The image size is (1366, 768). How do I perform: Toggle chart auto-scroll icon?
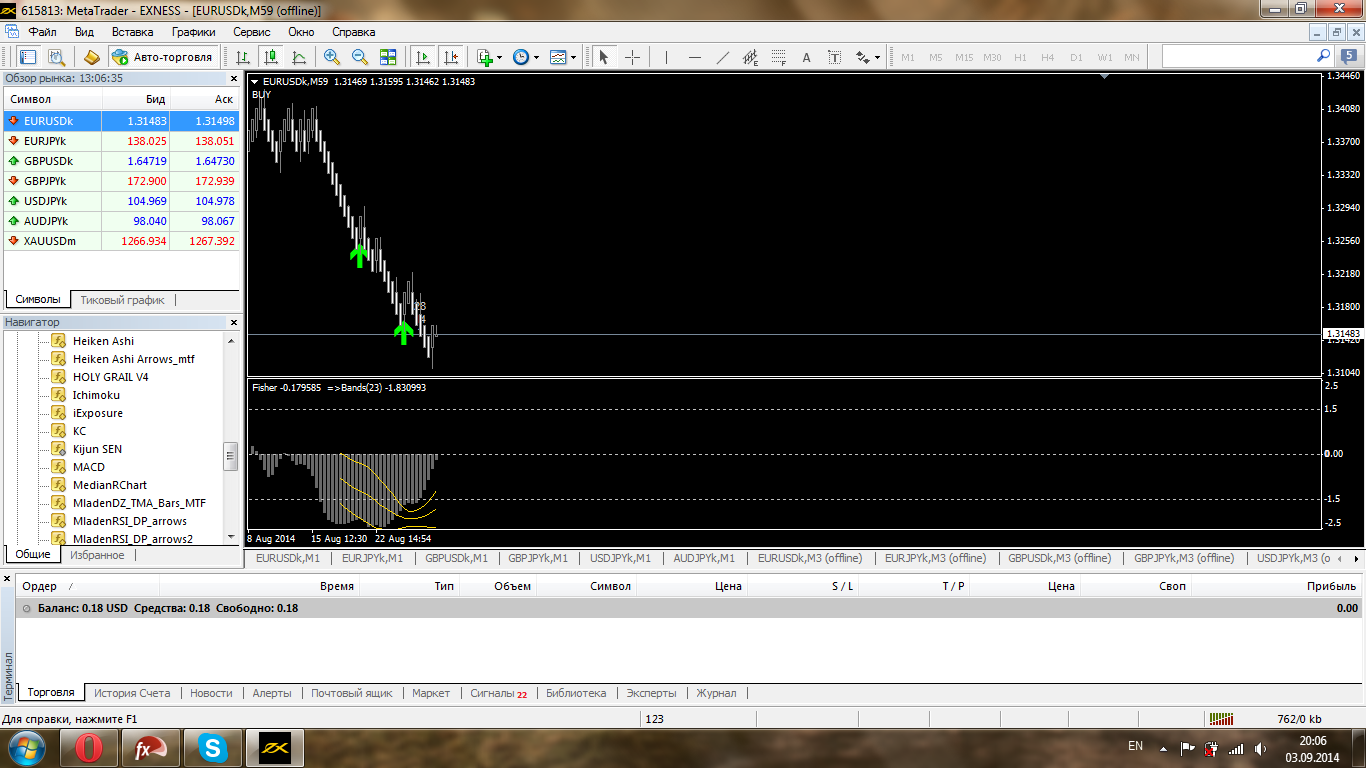click(423, 57)
